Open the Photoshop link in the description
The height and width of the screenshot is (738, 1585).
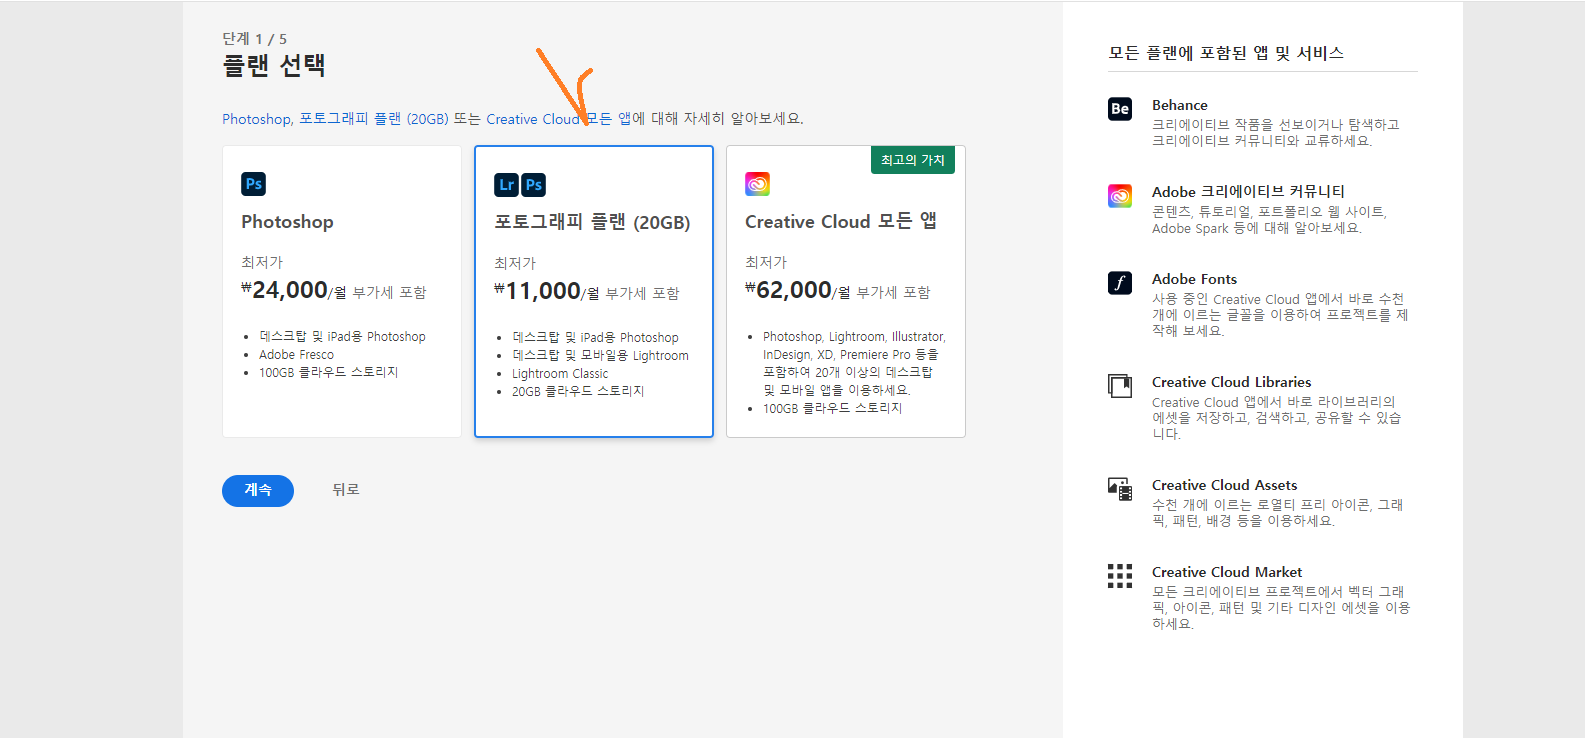click(x=256, y=119)
